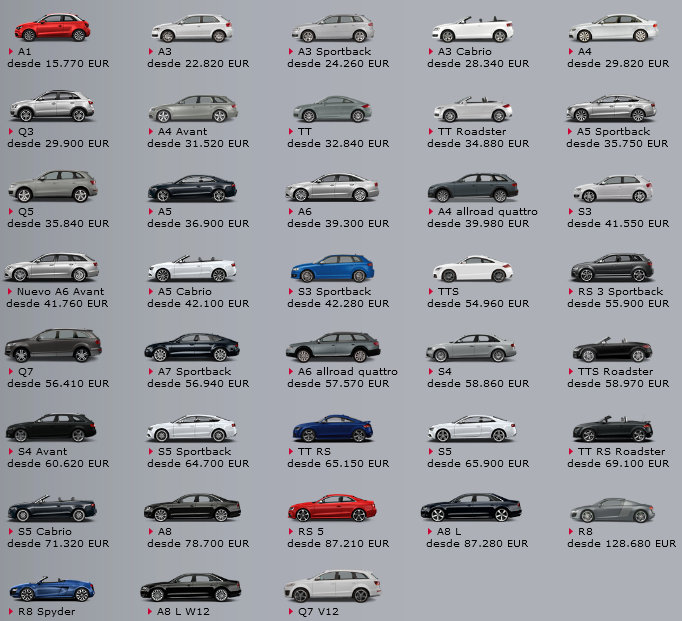This screenshot has height=621, width=682.
Task: Select the A4 Avant wagon image
Action: (x=193, y=109)
